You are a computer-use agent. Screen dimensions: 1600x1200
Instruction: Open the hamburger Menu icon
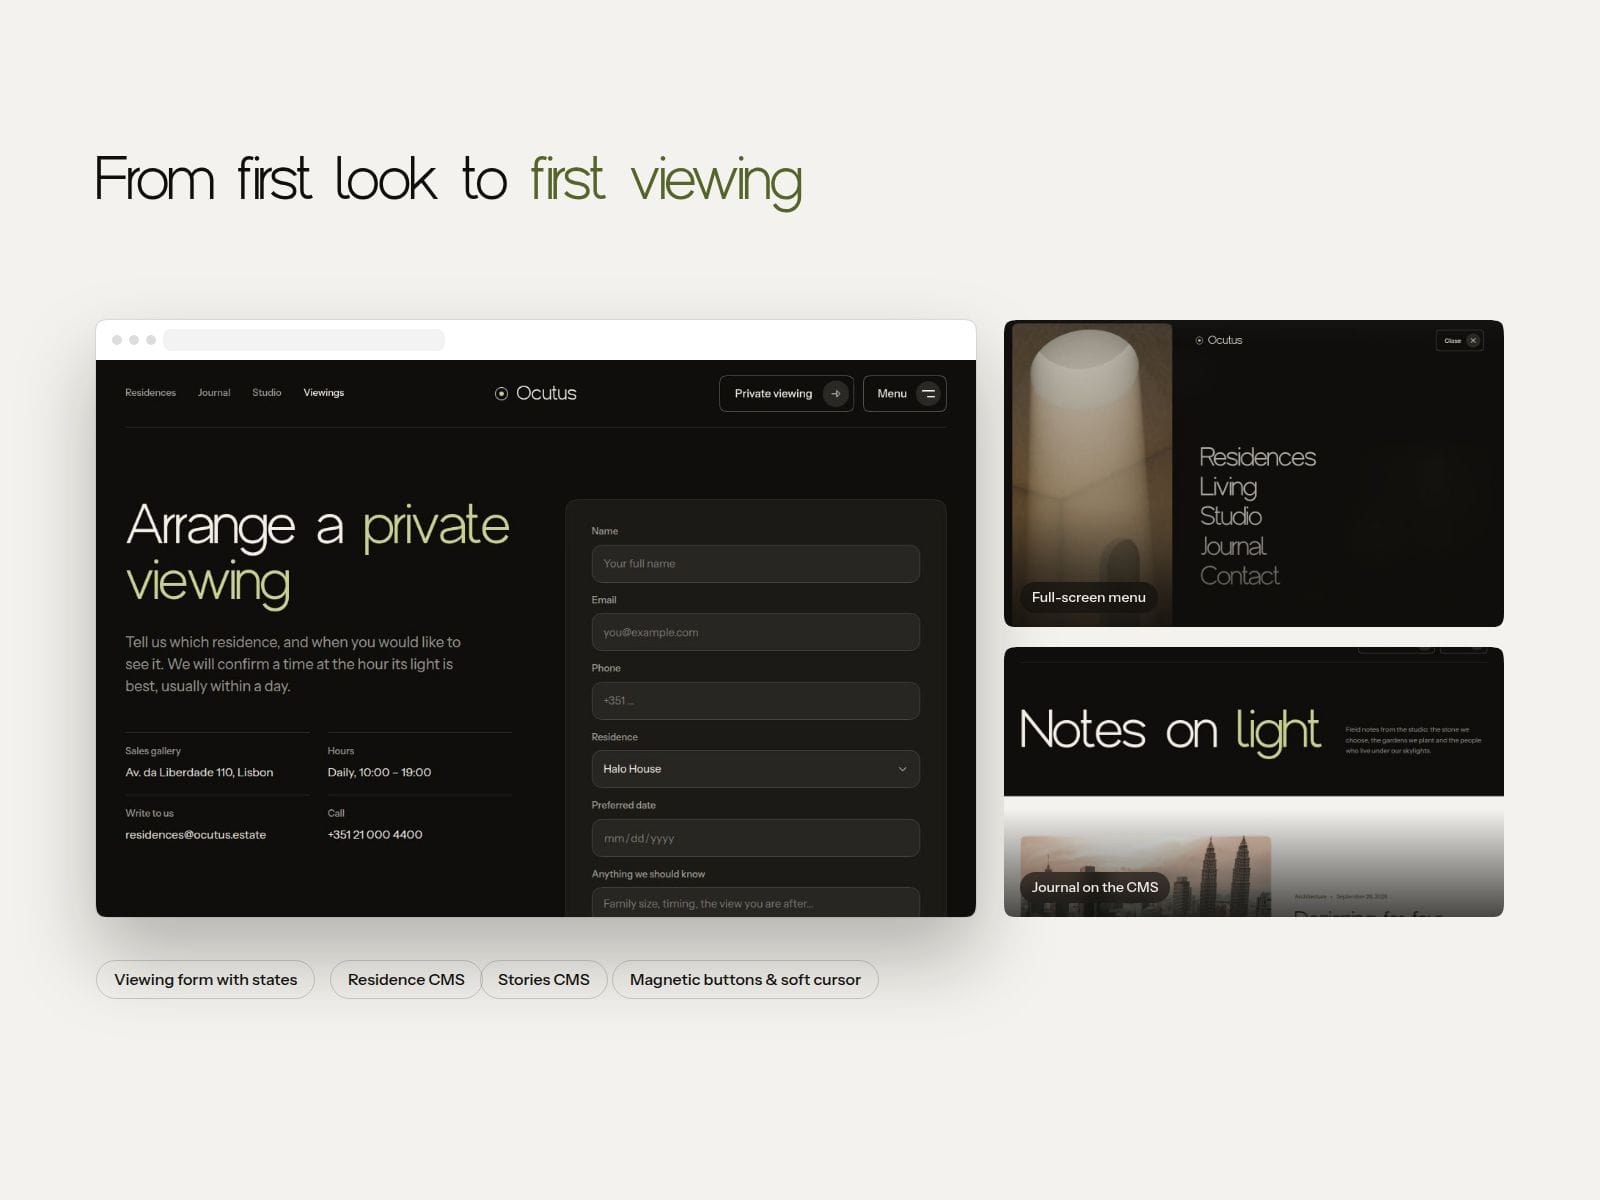[928, 394]
